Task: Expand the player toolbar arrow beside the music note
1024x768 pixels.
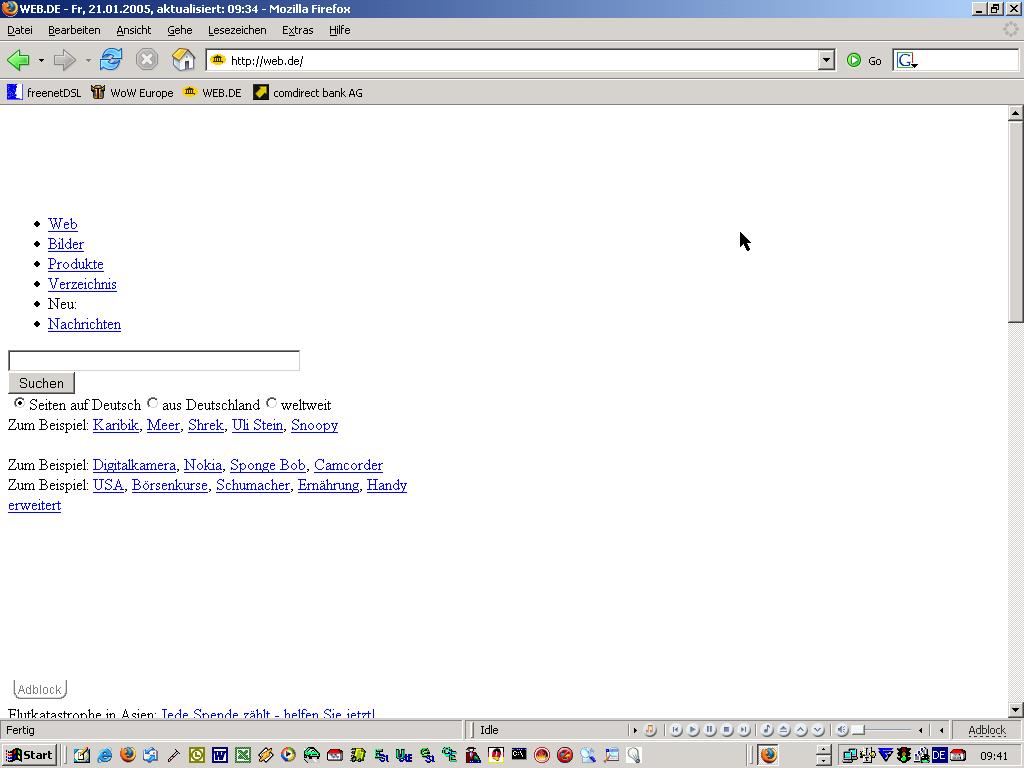Action: coord(635,730)
